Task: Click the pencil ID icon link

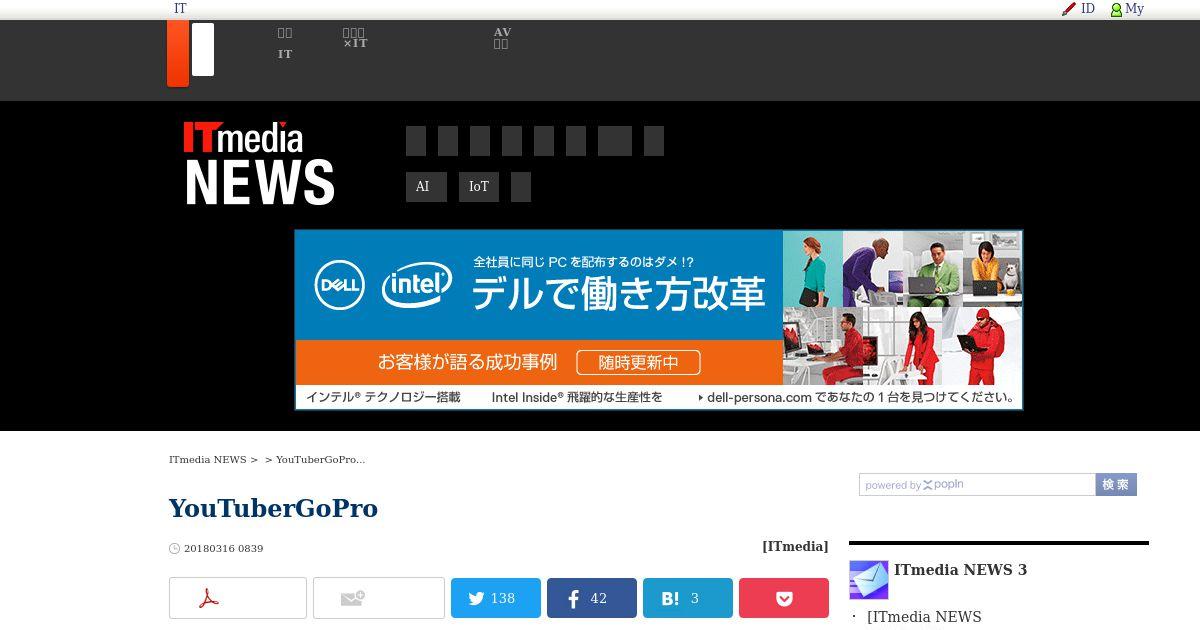Action: coord(1078,9)
